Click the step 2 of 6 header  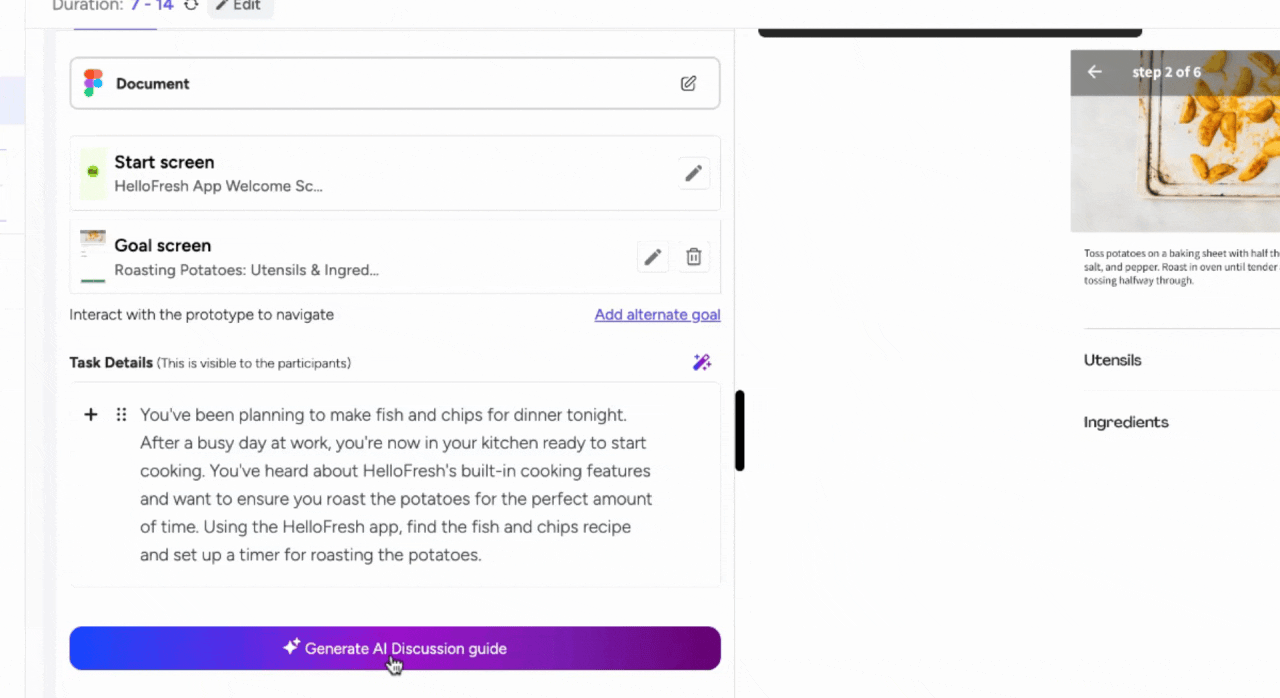[1166, 71]
